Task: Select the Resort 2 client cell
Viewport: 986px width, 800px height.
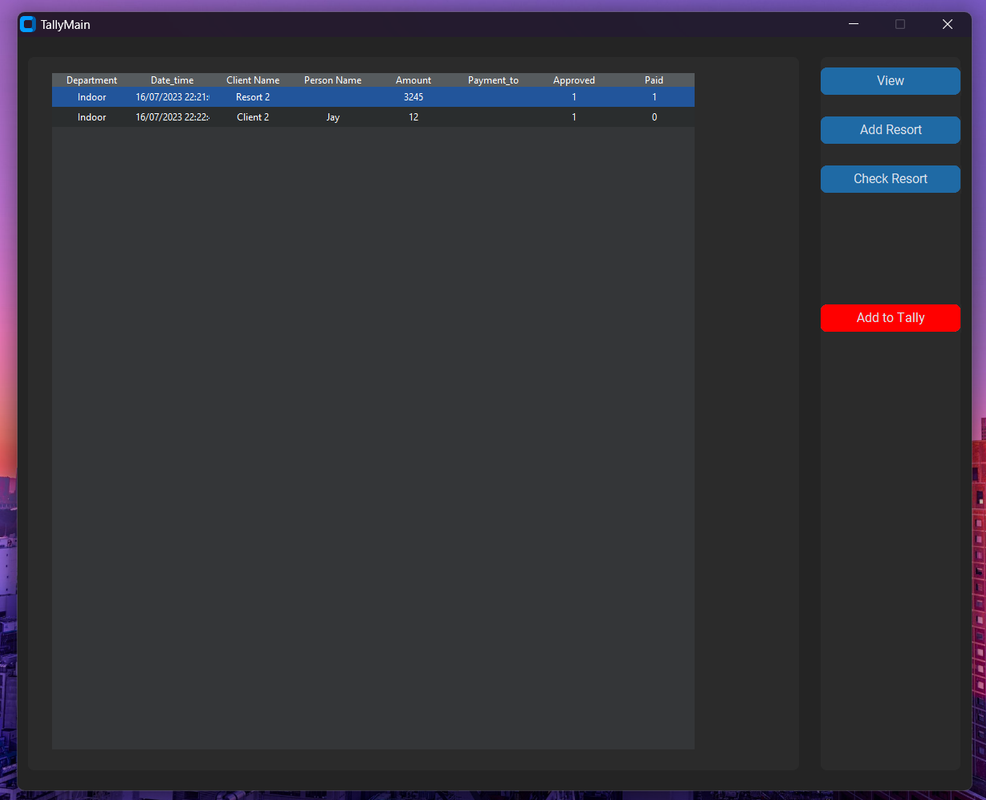Action: [253, 97]
